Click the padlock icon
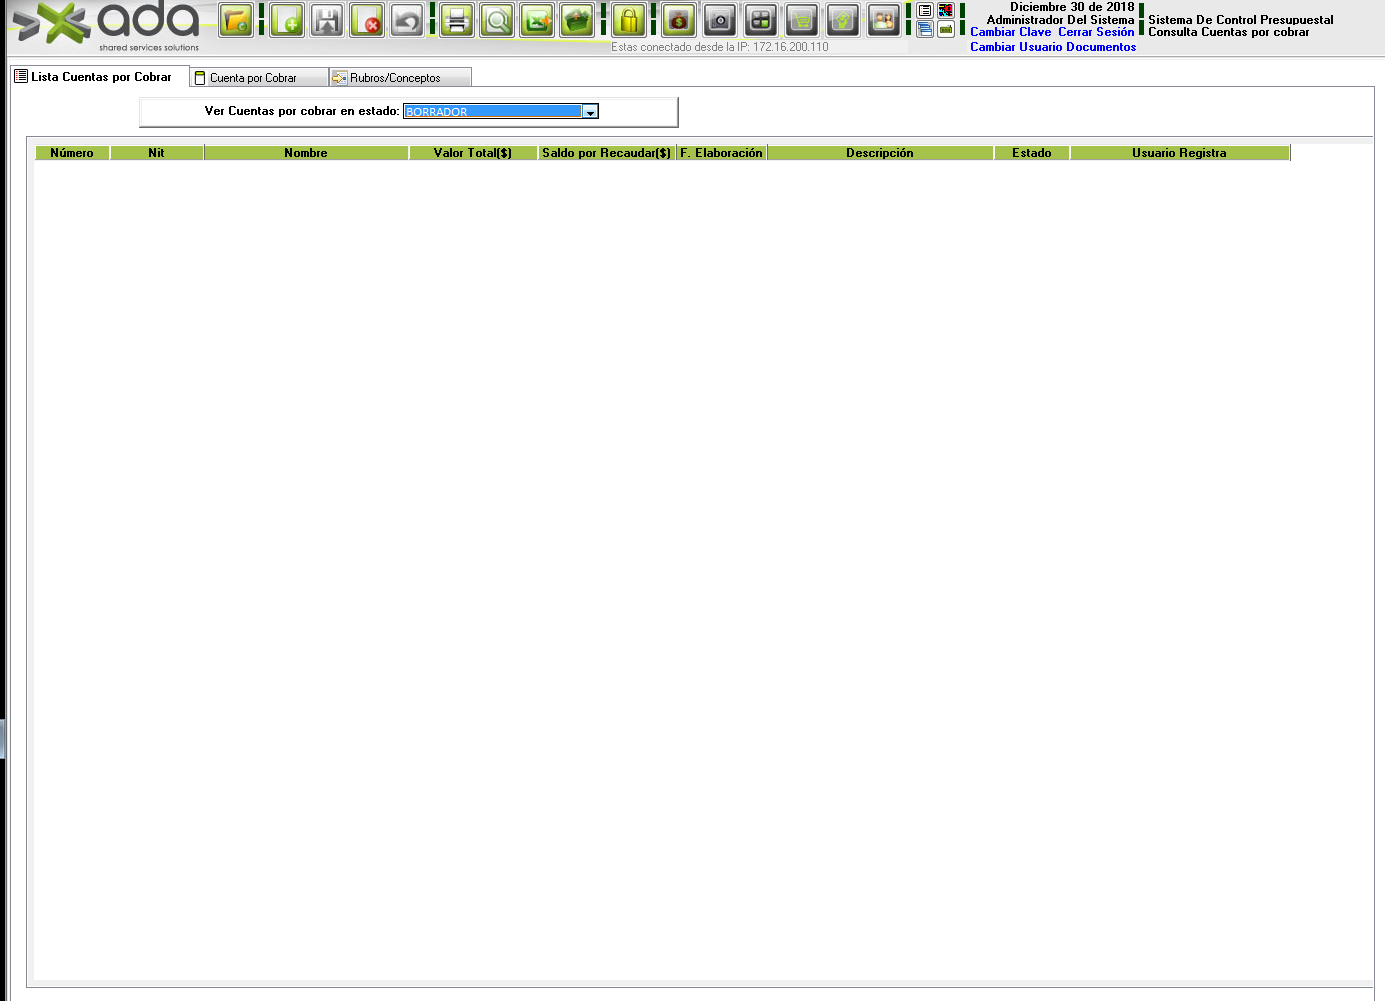1400x1008 pixels. (629, 20)
